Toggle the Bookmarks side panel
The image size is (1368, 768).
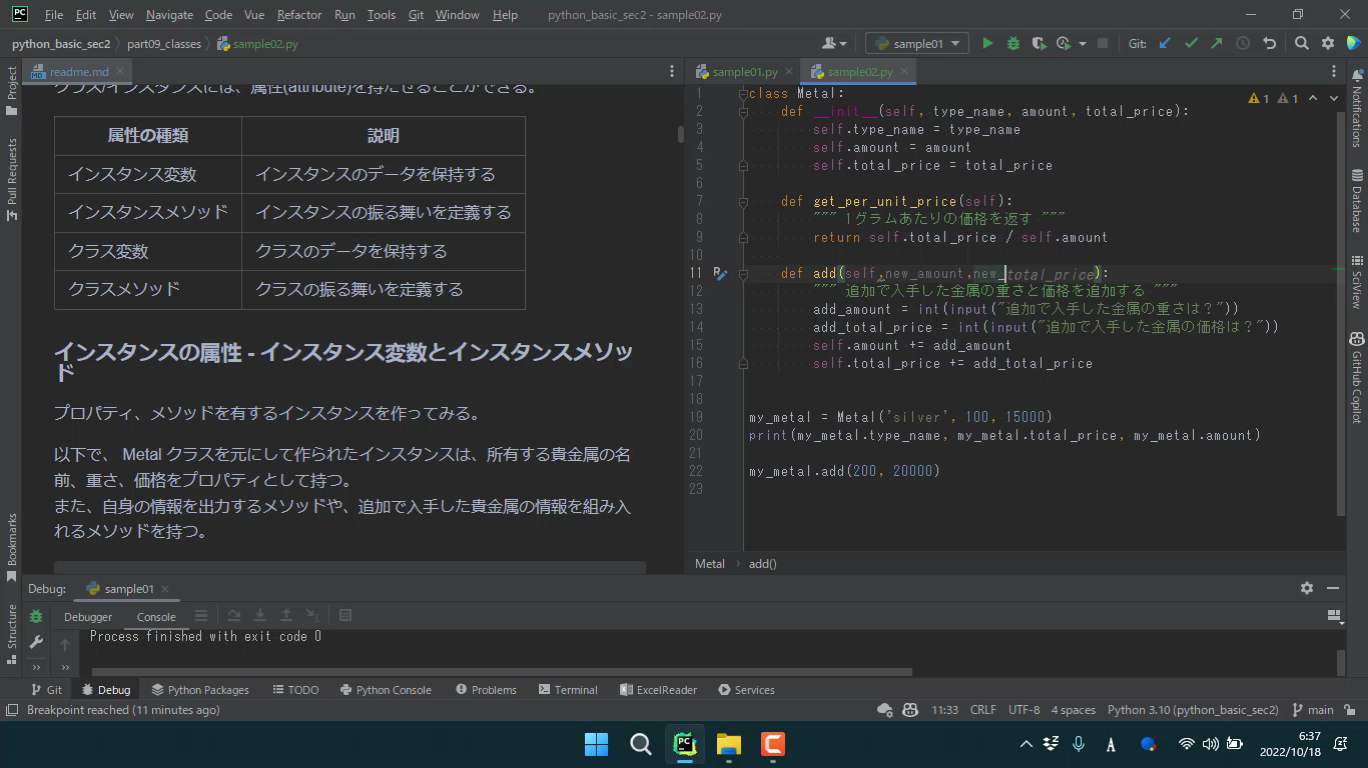[12, 546]
